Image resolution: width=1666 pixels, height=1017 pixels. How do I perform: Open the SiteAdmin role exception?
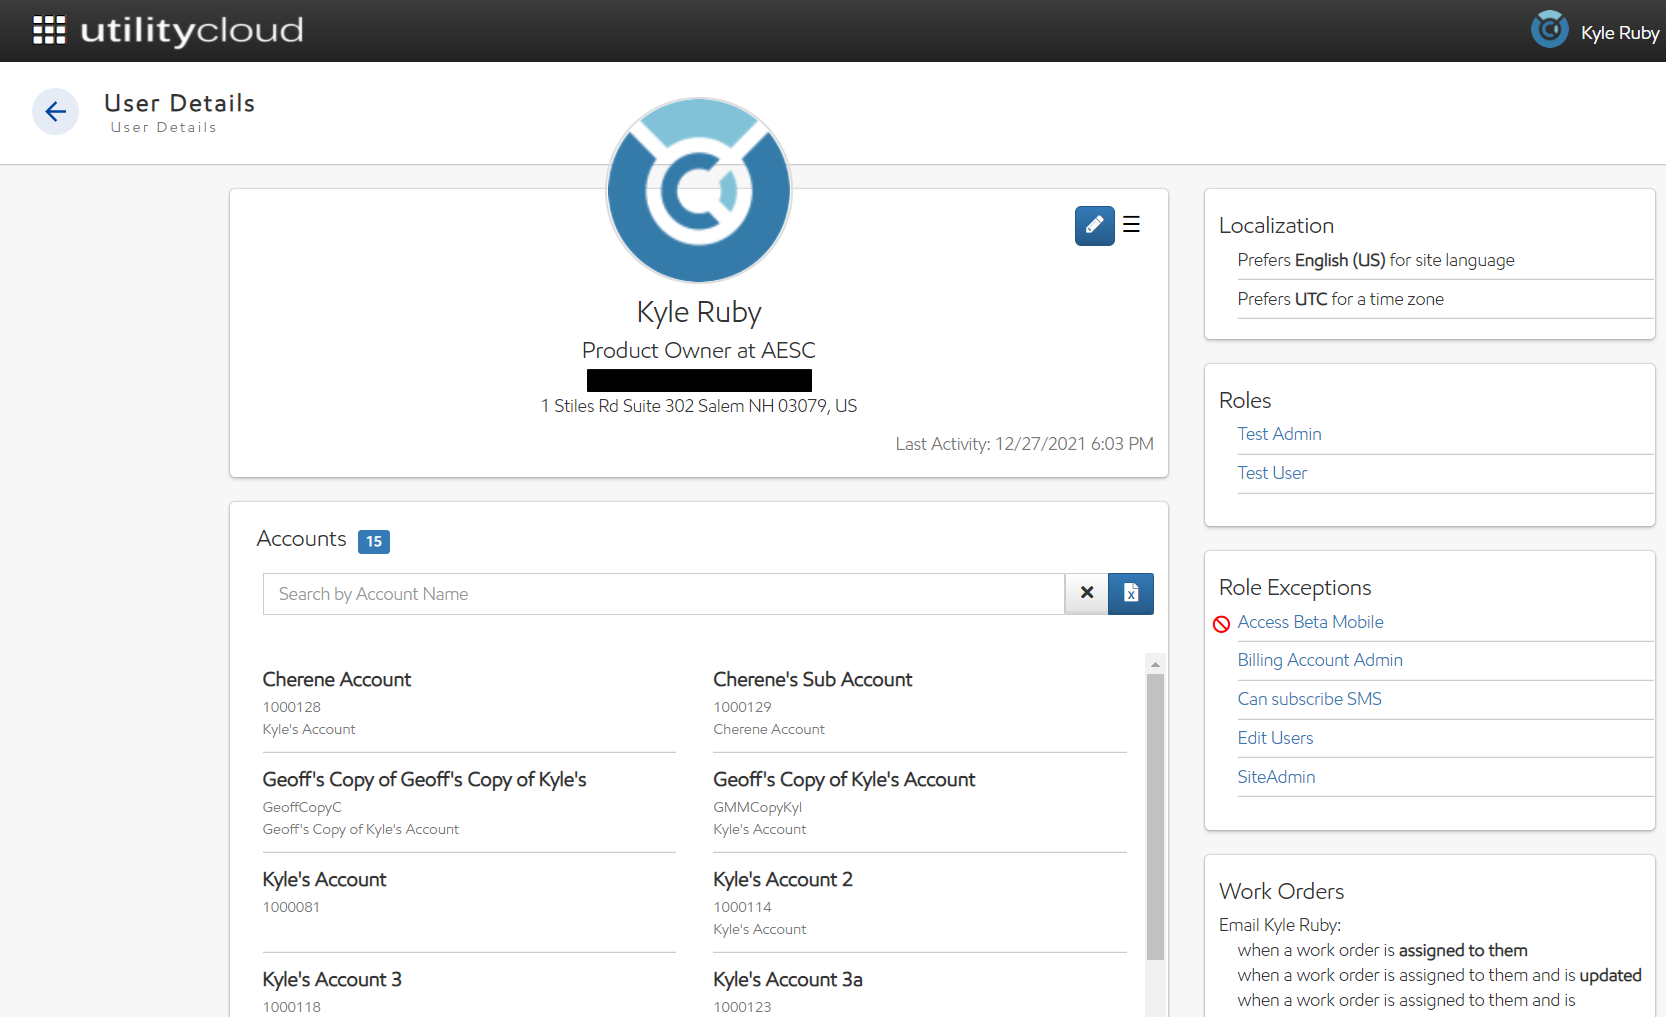[x=1276, y=777]
